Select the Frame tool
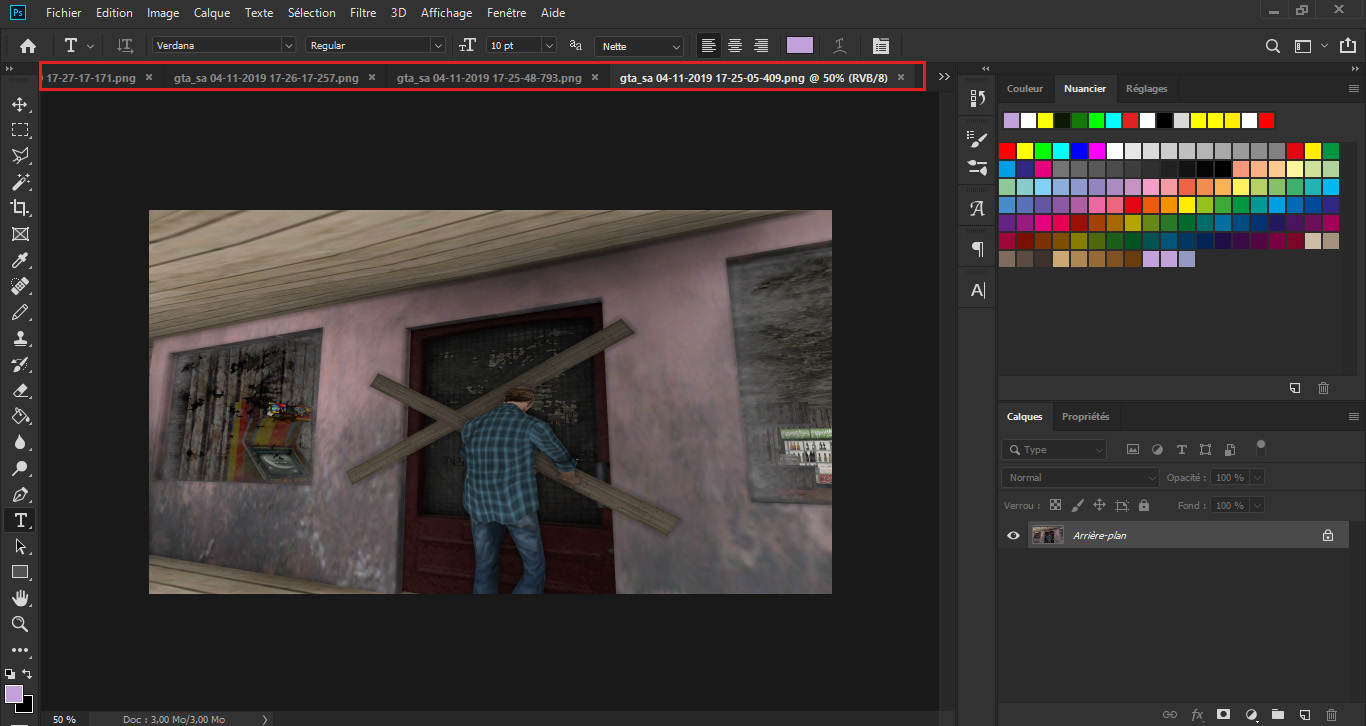 click(19, 234)
